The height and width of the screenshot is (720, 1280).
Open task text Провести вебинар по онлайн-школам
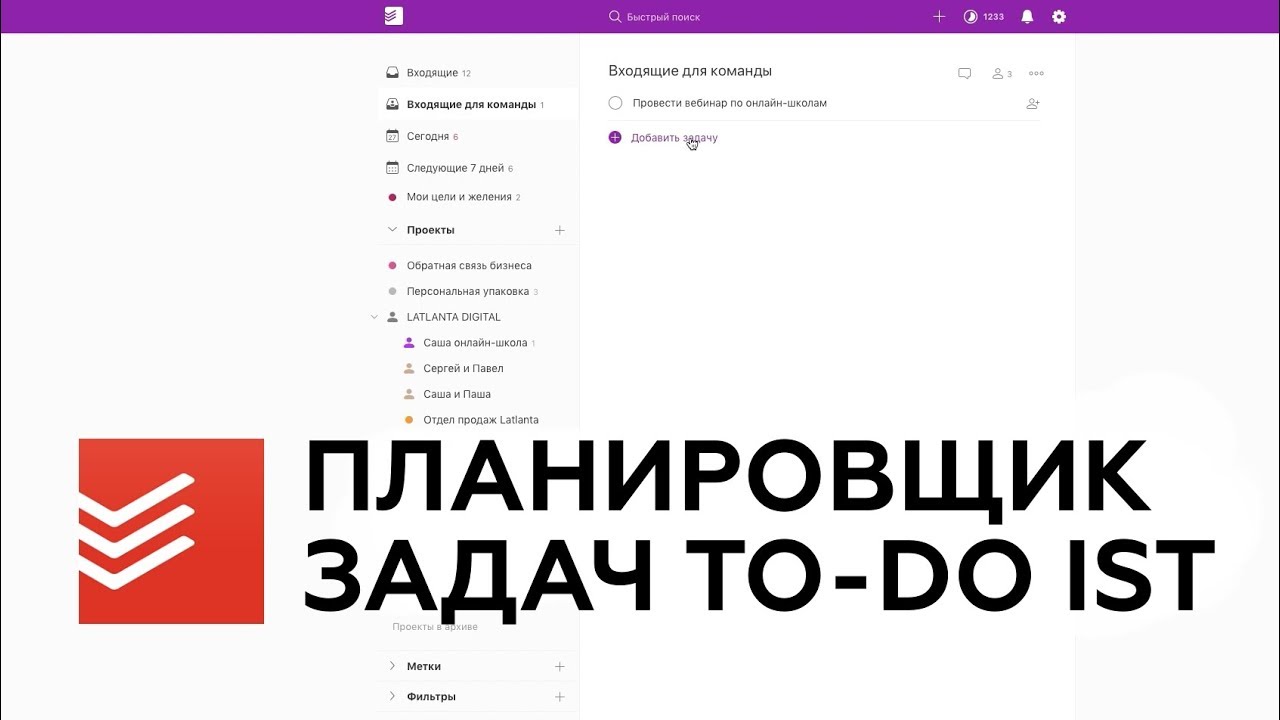pyautogui.click(x=730, y=103)
